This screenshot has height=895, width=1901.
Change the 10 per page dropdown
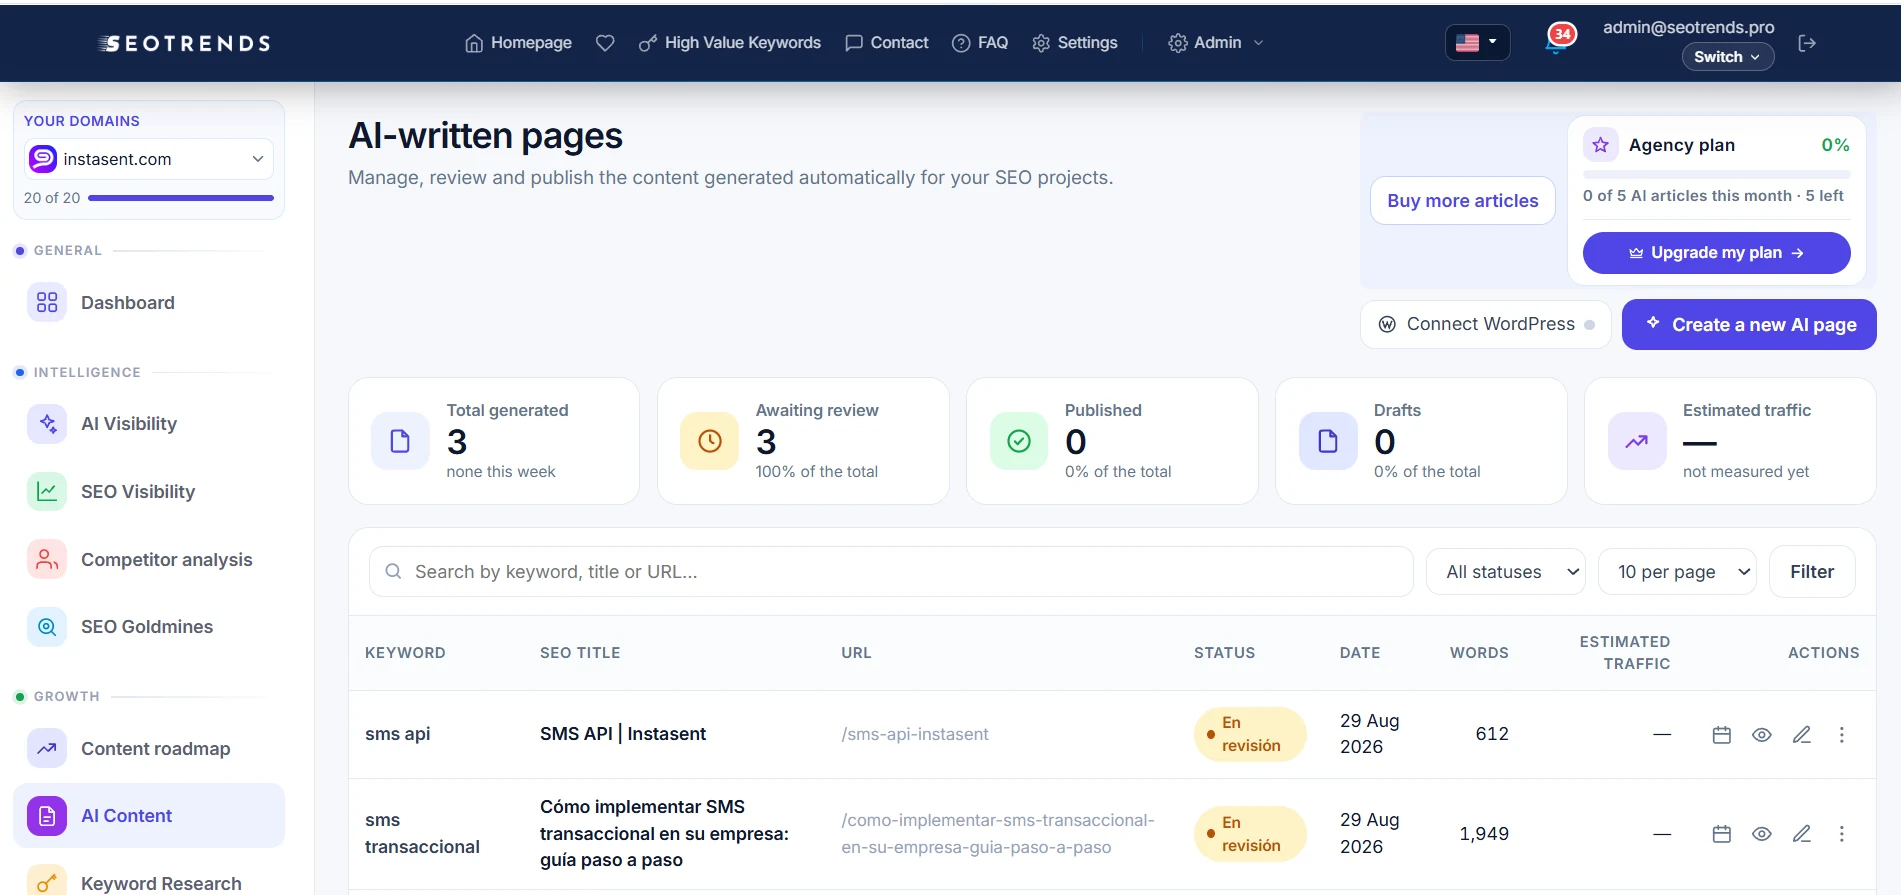pyautogui.click(x=1677, y=572)
